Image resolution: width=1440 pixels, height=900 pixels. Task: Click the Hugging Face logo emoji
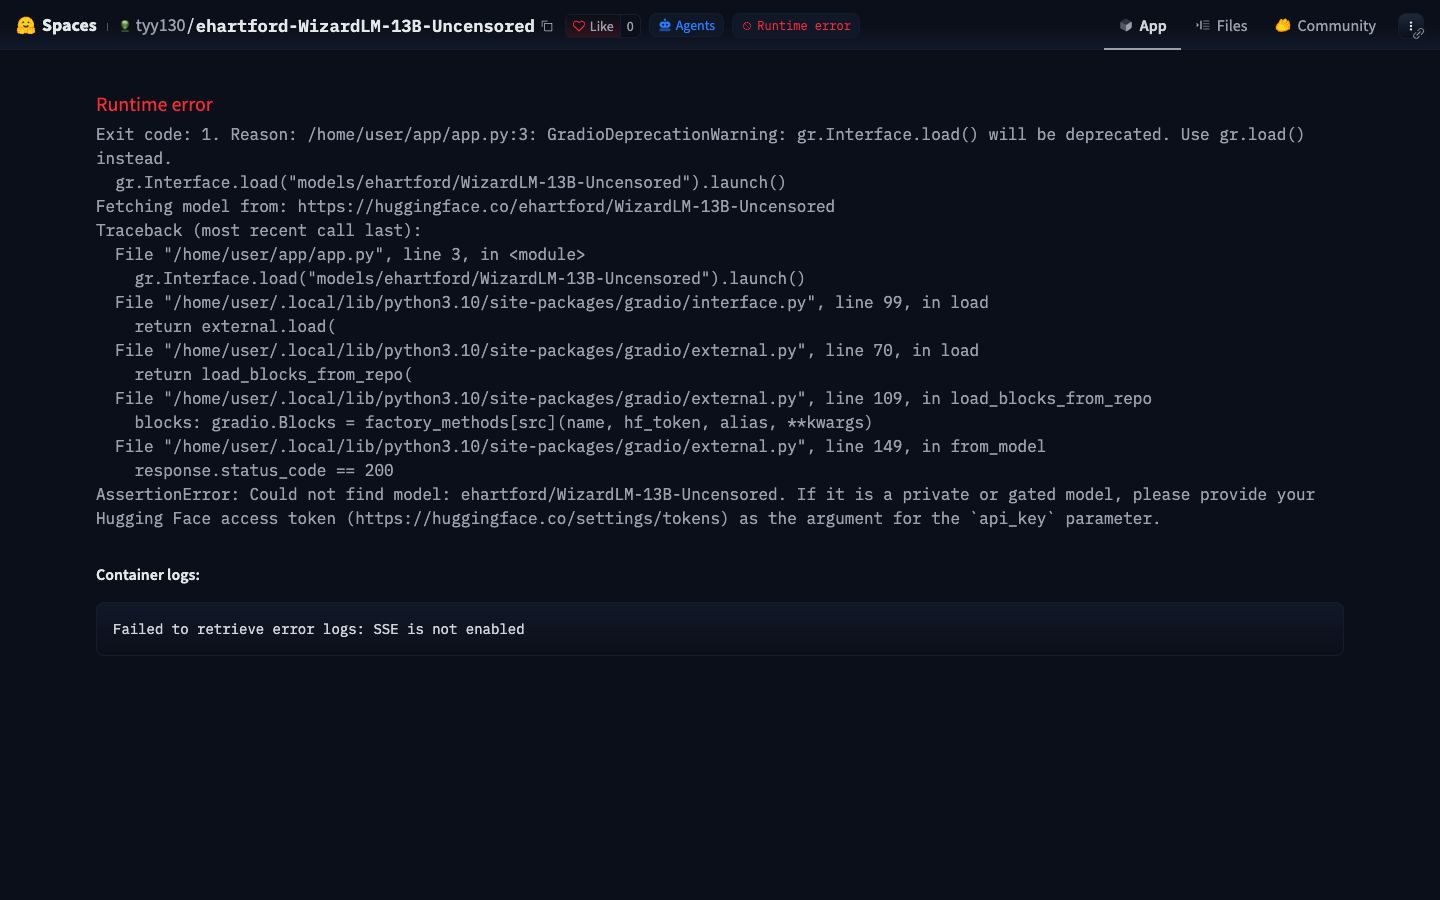(26, 25)
